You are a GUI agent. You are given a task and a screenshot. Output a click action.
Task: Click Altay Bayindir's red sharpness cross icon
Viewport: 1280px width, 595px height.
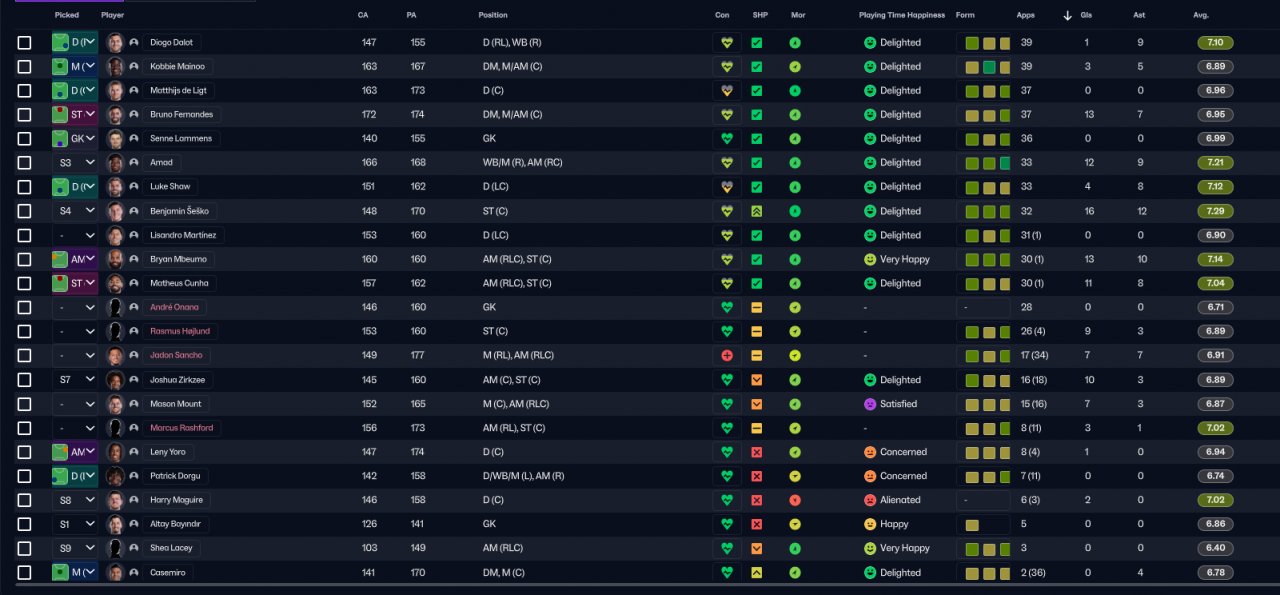click(757, 524)
